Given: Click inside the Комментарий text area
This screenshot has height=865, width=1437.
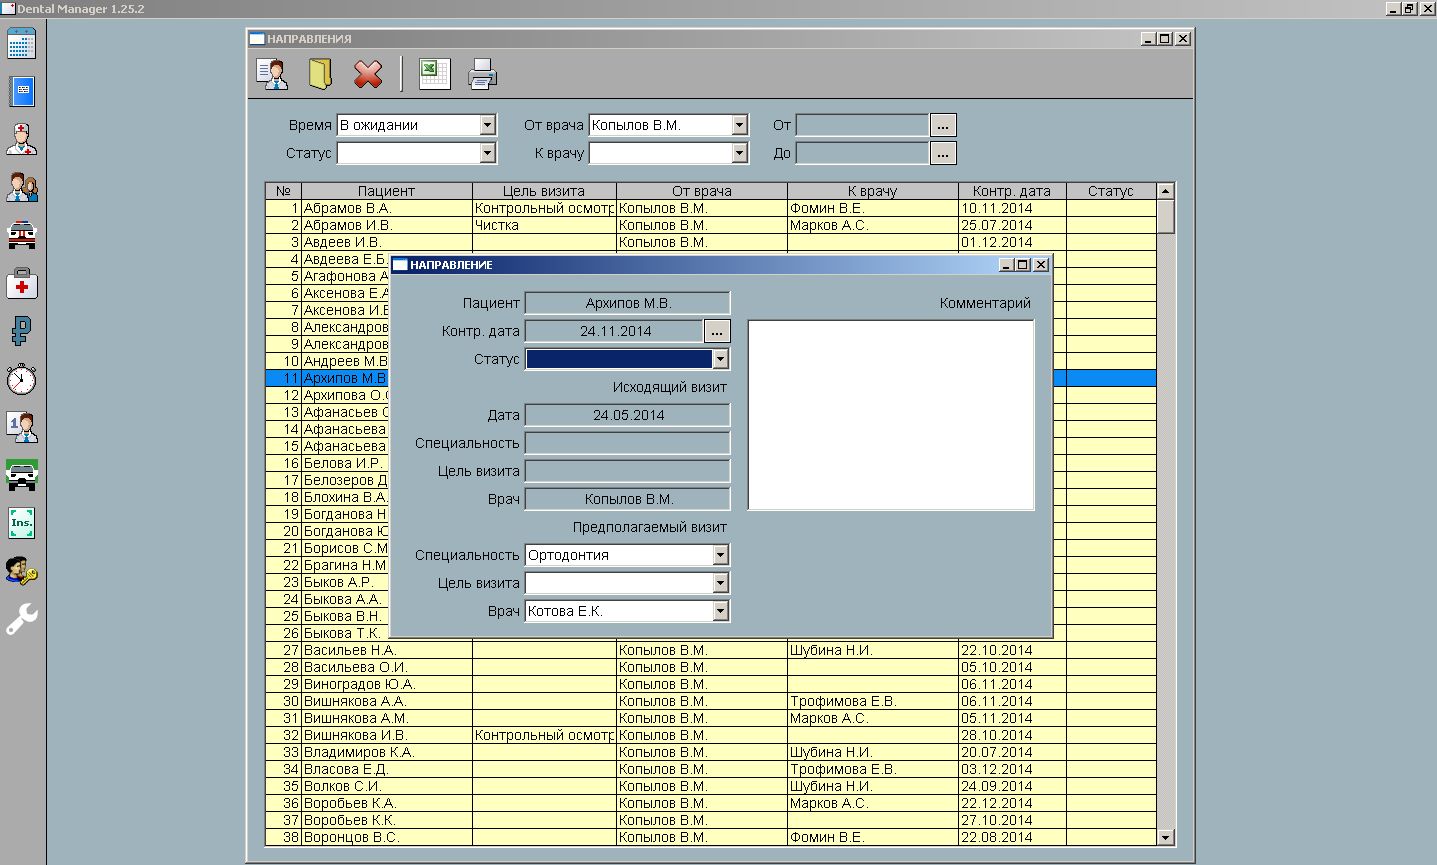Looking at the screenshot, I should point(890,415).
